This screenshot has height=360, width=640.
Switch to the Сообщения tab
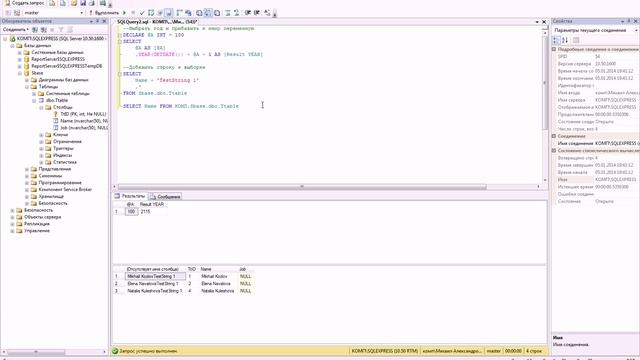point(165,197)
